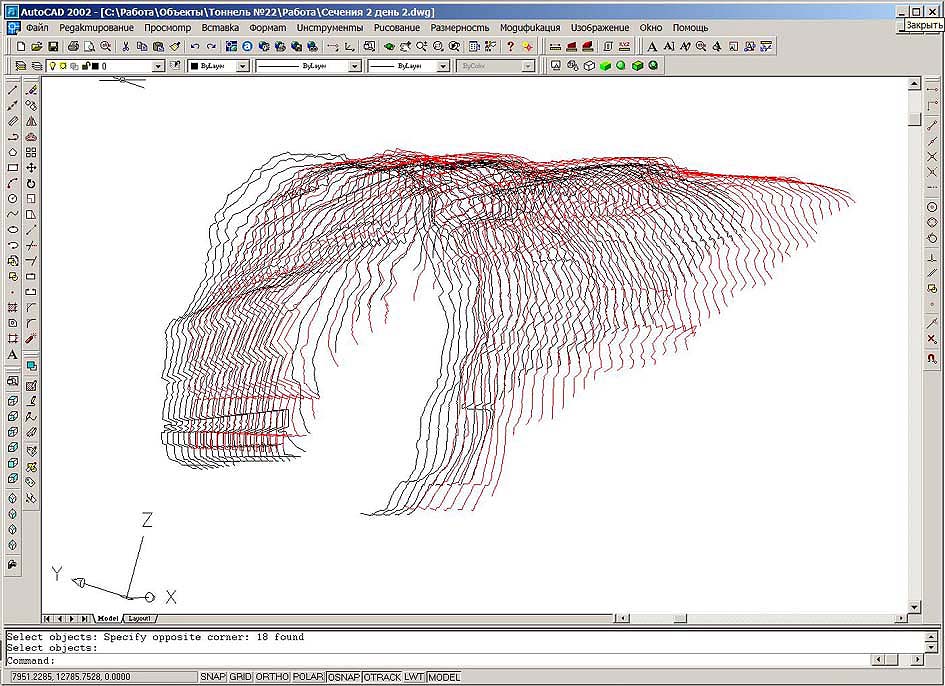Select the Line drawing tool
The image size is (945, 686).
(13, 90)
